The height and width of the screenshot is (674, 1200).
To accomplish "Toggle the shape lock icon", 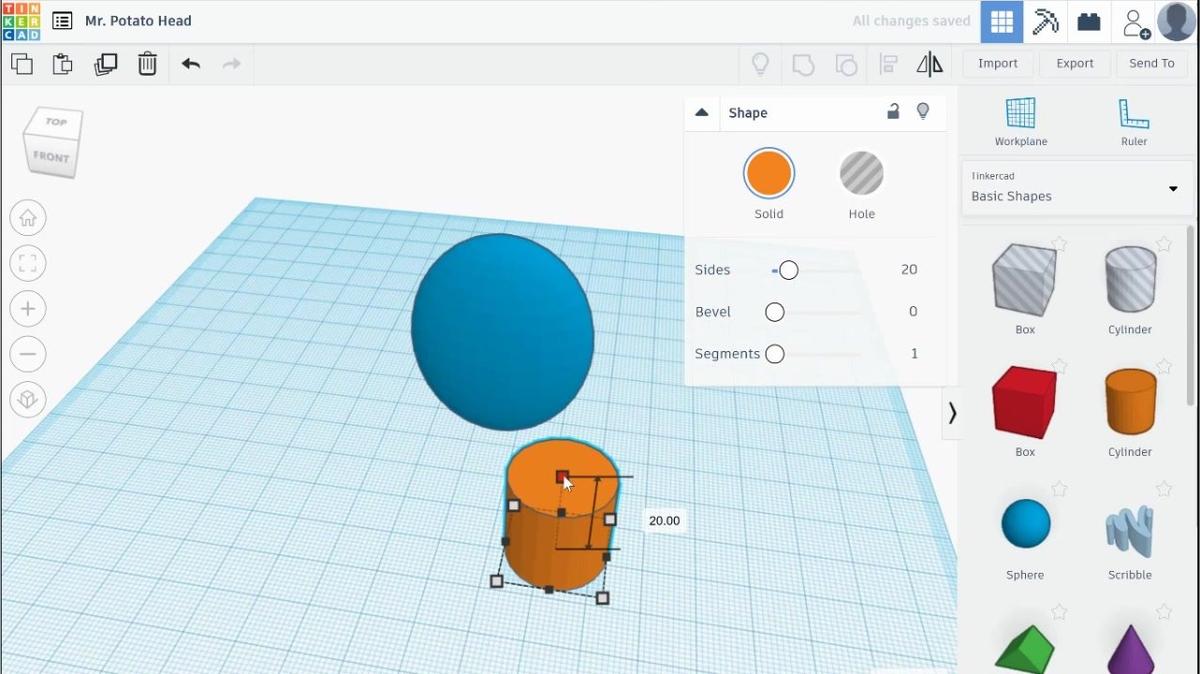I will (893, 111).
